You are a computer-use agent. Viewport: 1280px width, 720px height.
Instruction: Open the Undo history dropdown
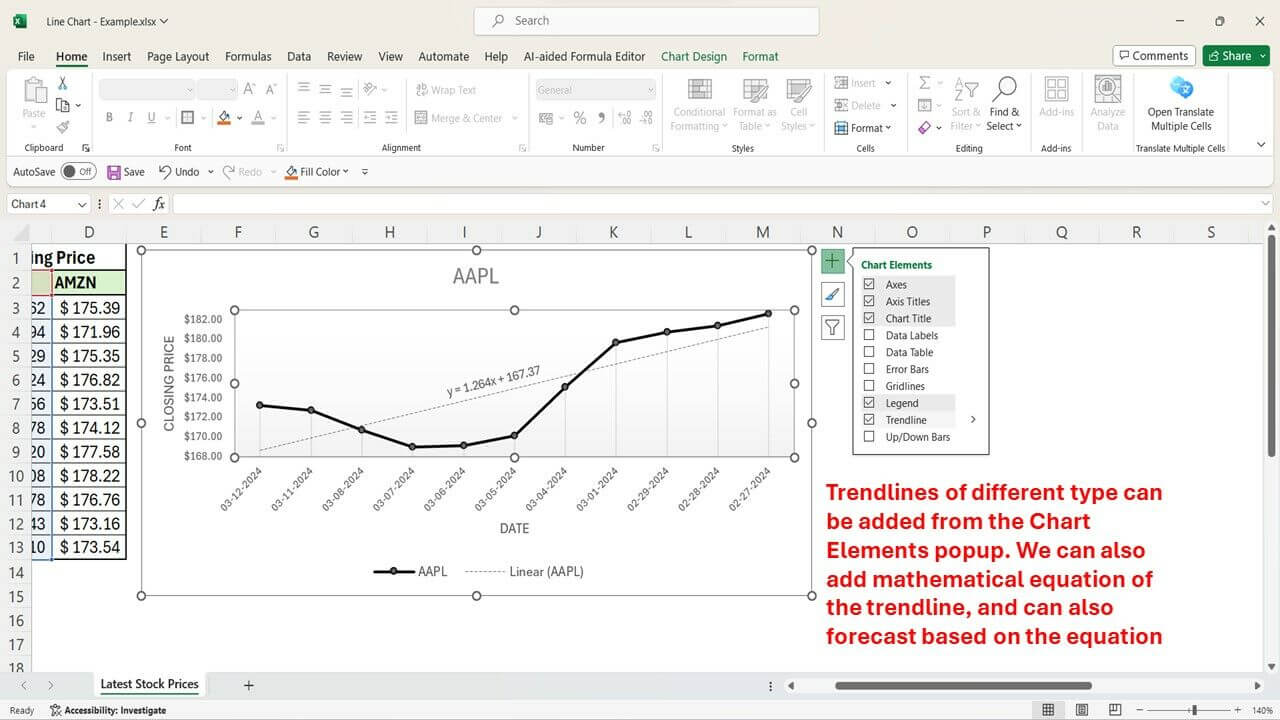click(211, 172)
